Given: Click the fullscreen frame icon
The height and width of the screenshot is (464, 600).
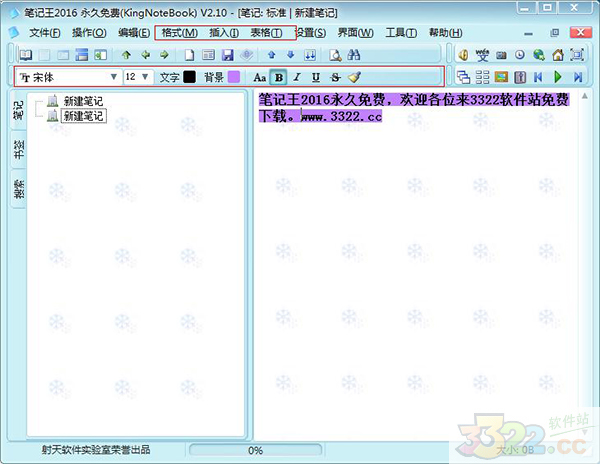Looking at the screenshot, I should 577,55.
